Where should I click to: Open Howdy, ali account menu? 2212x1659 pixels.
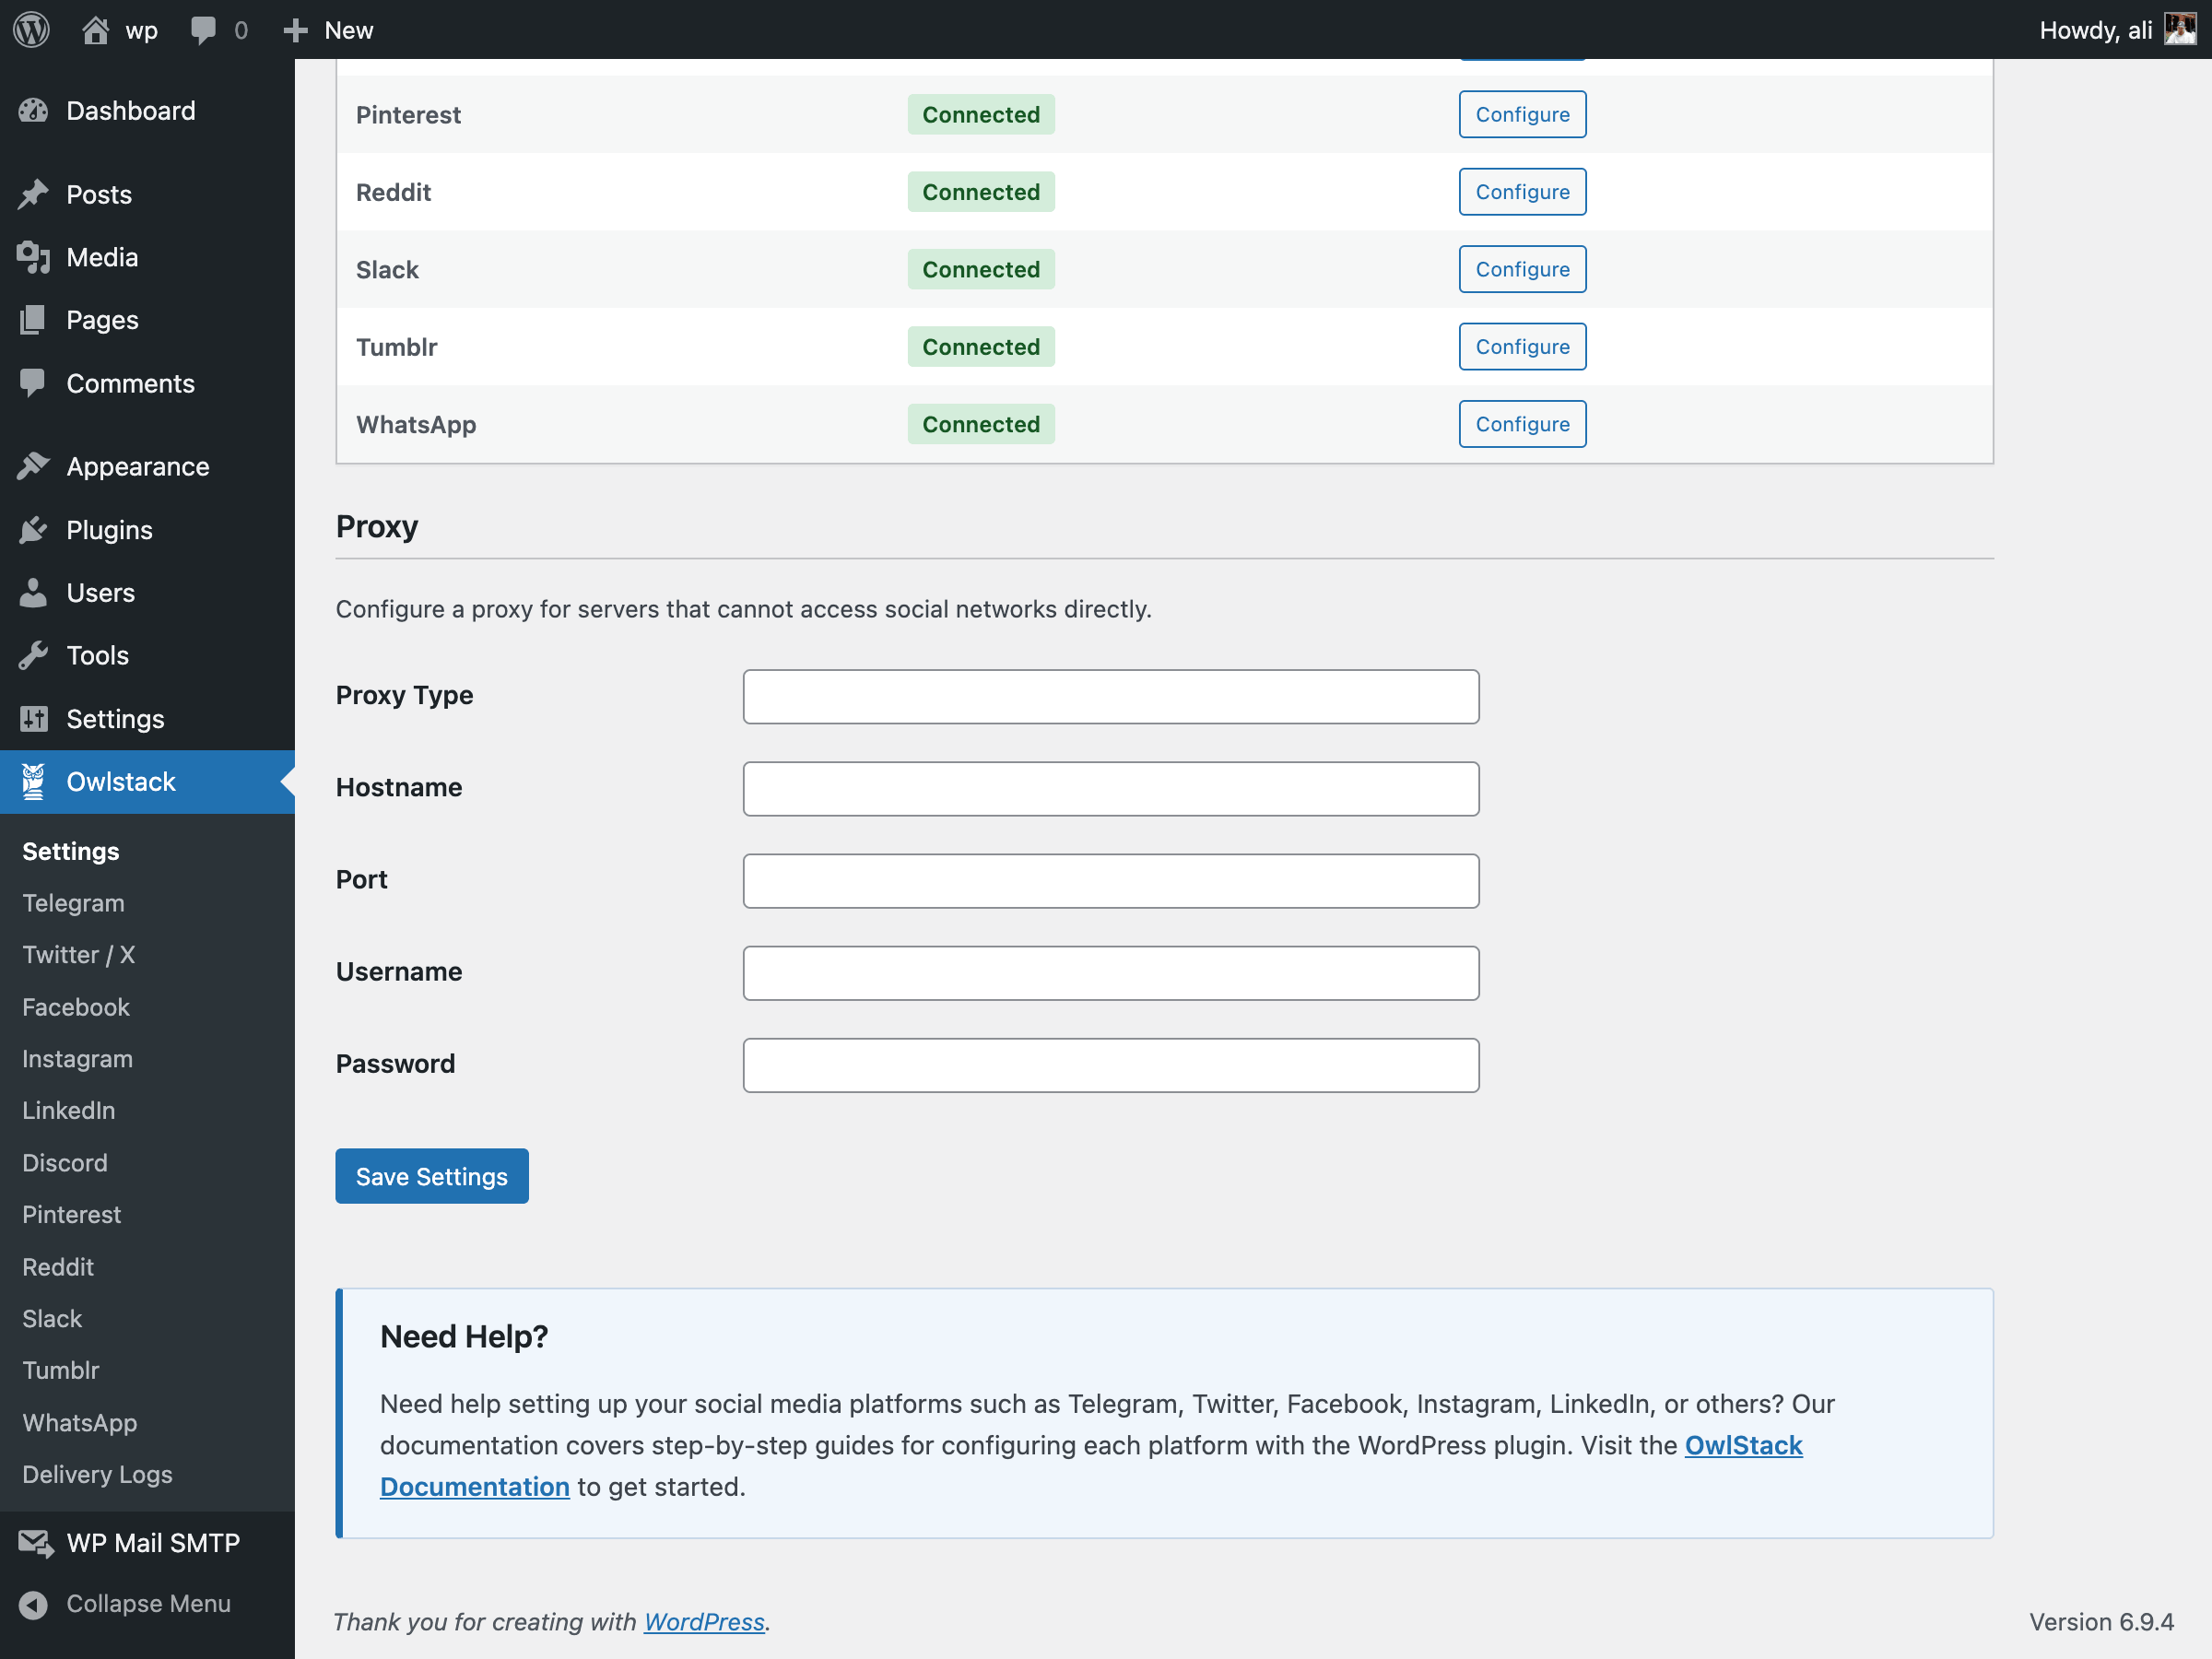(x=2095, y=30)
